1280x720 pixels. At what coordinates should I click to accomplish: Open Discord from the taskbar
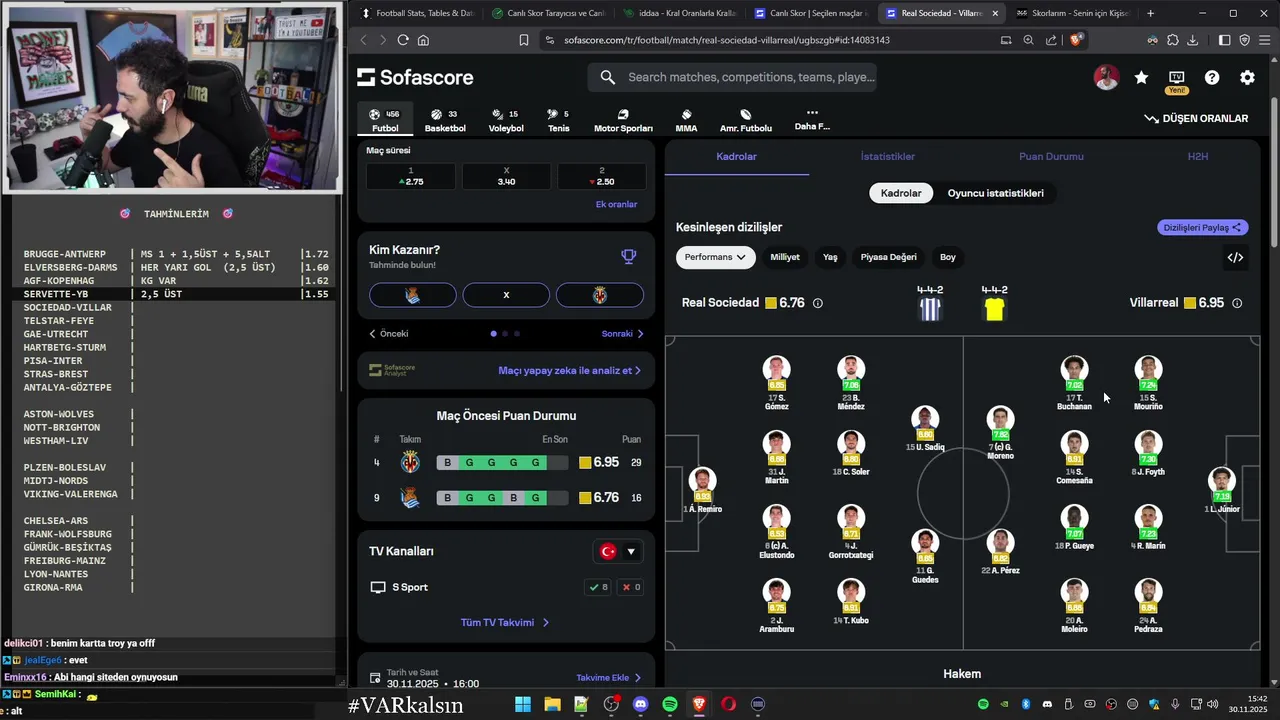point(641,704)
